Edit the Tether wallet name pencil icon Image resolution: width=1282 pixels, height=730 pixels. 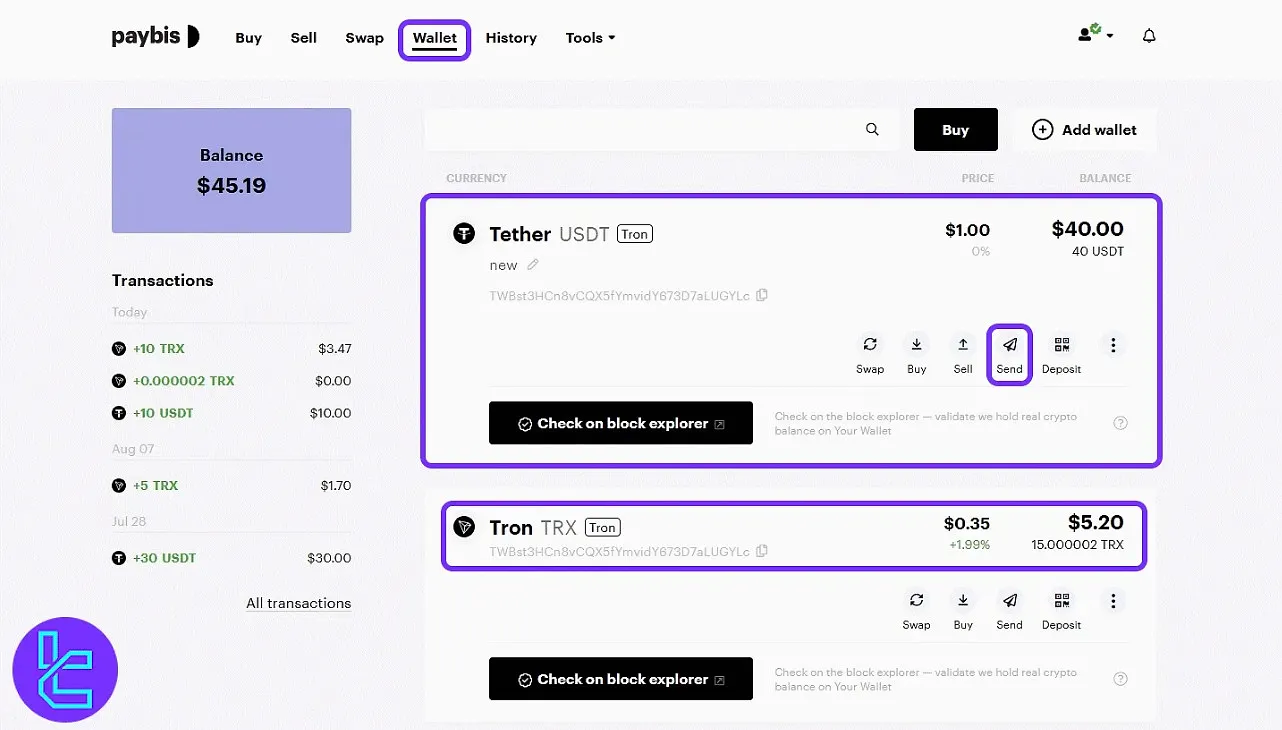533,265
